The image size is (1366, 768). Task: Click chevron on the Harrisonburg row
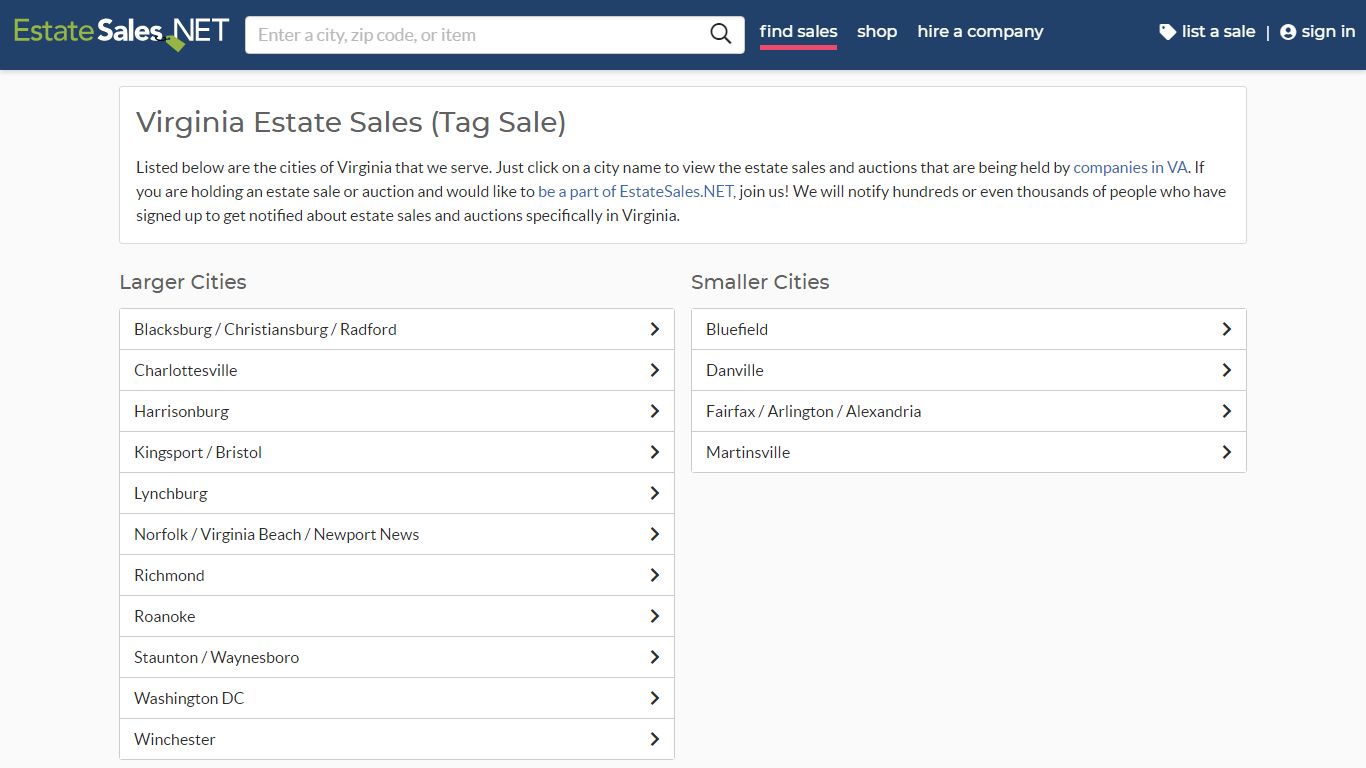(654, 411)
